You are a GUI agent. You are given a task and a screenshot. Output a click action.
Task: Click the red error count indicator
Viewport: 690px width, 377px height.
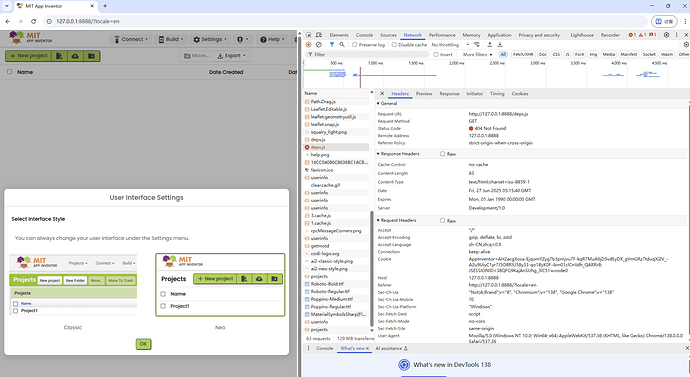tap(632, 35)
